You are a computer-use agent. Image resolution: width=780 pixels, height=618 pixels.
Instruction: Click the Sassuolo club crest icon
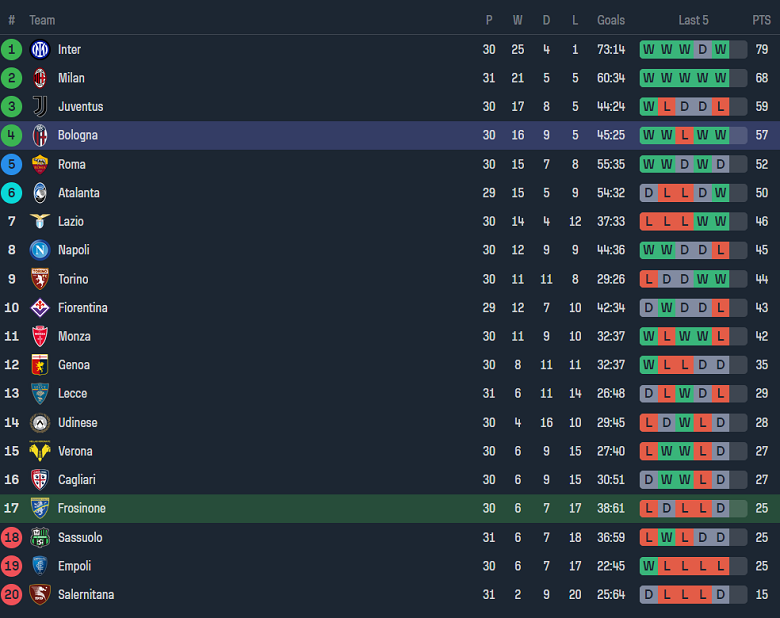pos(40,538)
